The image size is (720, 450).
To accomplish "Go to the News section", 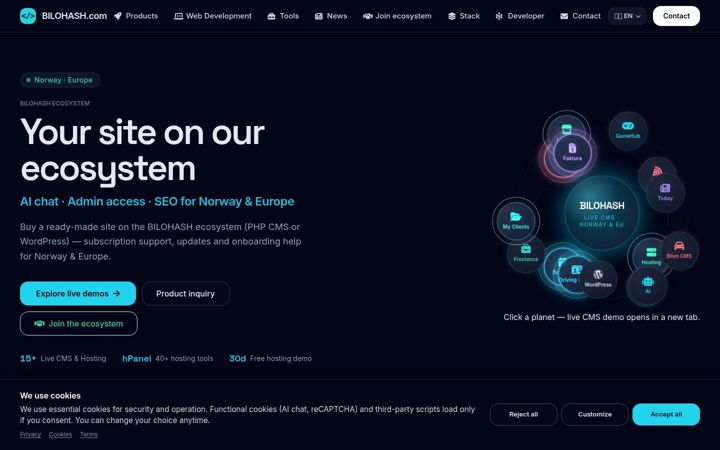I will tap(331, 16).
